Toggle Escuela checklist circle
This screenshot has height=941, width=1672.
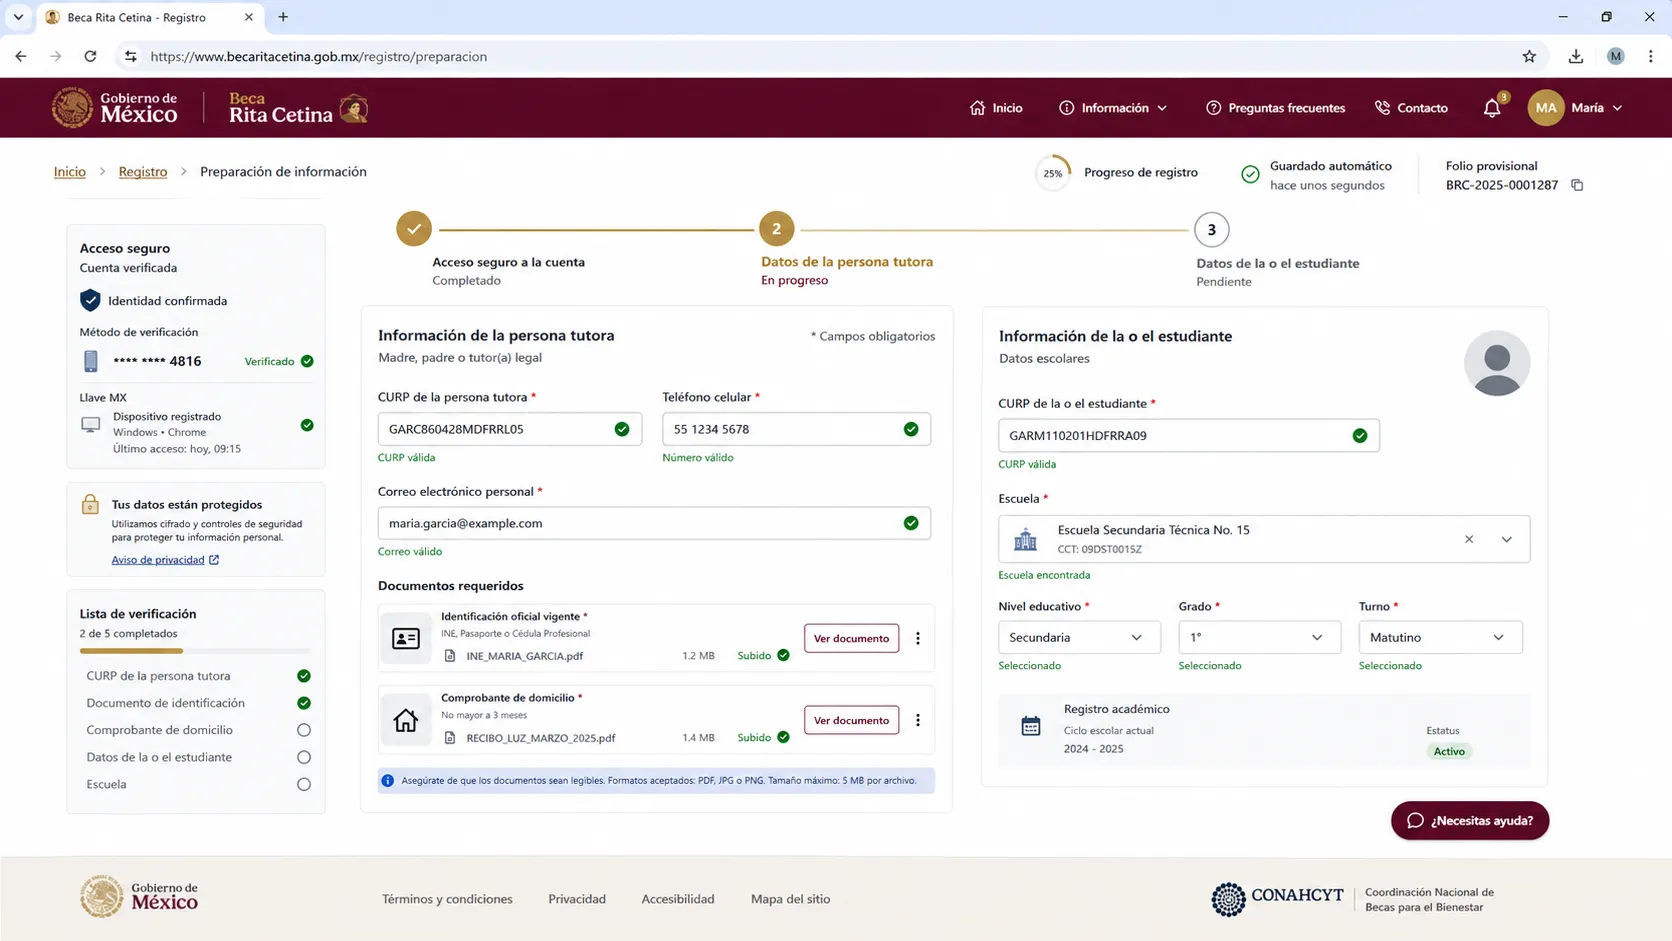click(x=304, y=784)
